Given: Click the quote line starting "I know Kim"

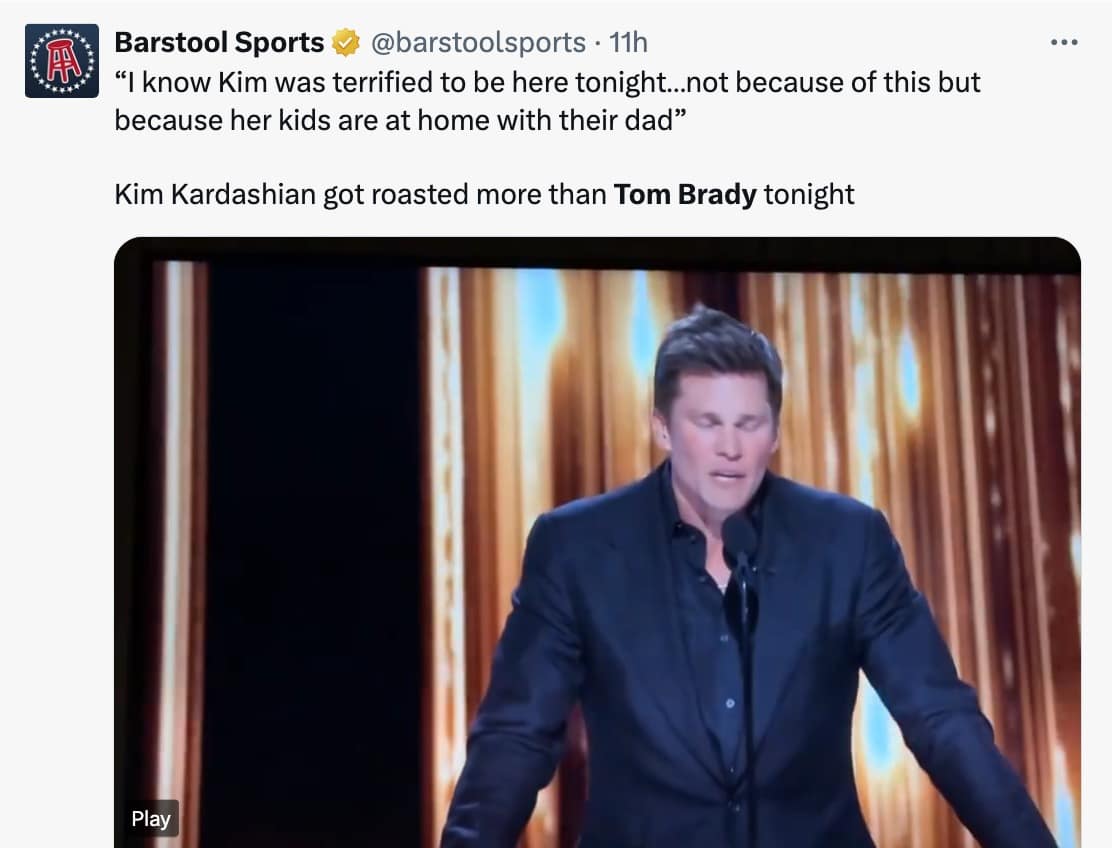Looking at the screenshot, I should pos(547,82).
